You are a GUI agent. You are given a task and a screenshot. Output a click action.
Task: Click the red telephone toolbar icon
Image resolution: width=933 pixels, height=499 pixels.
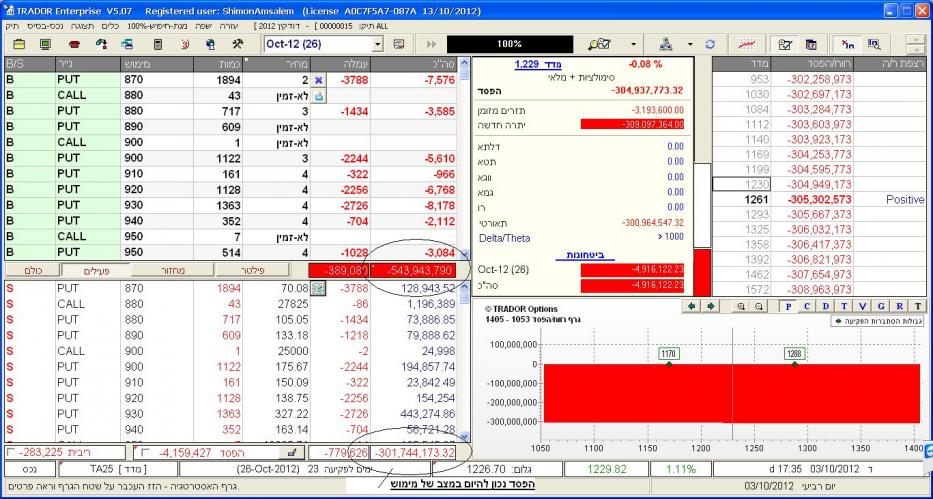74,45
